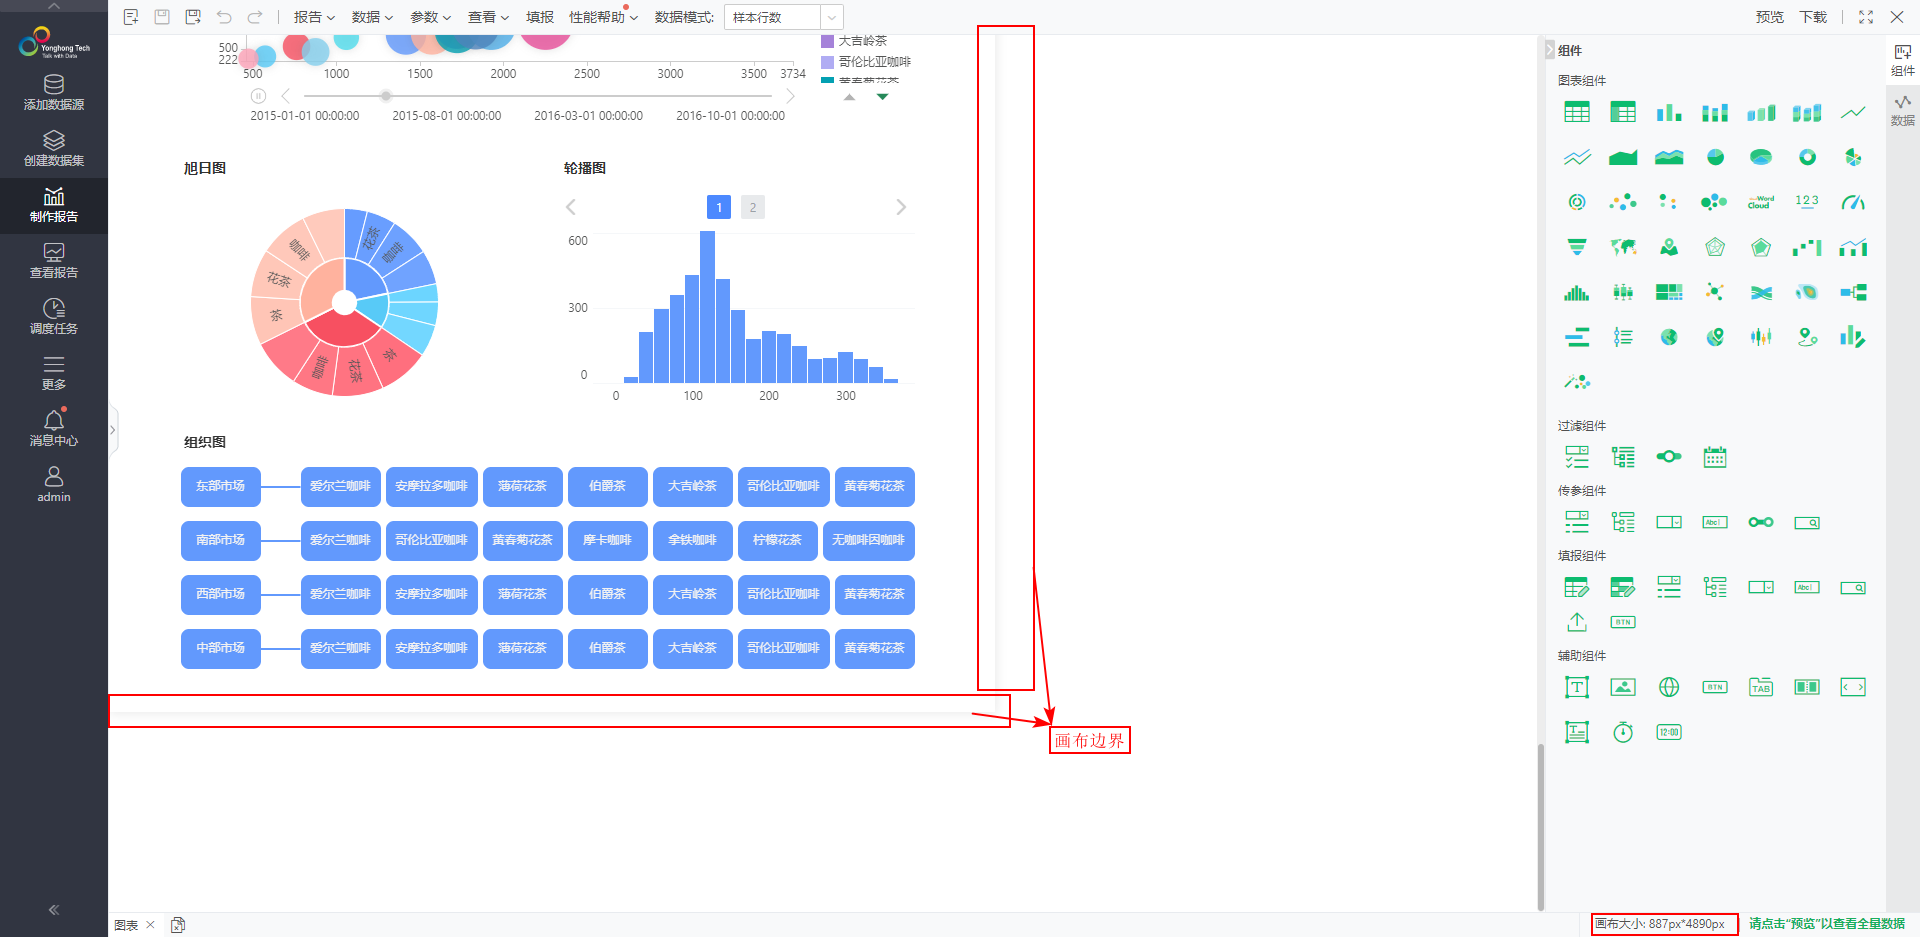Insert the image auxiliary component
The image size is (1920, 937).
coord(1623,687)
